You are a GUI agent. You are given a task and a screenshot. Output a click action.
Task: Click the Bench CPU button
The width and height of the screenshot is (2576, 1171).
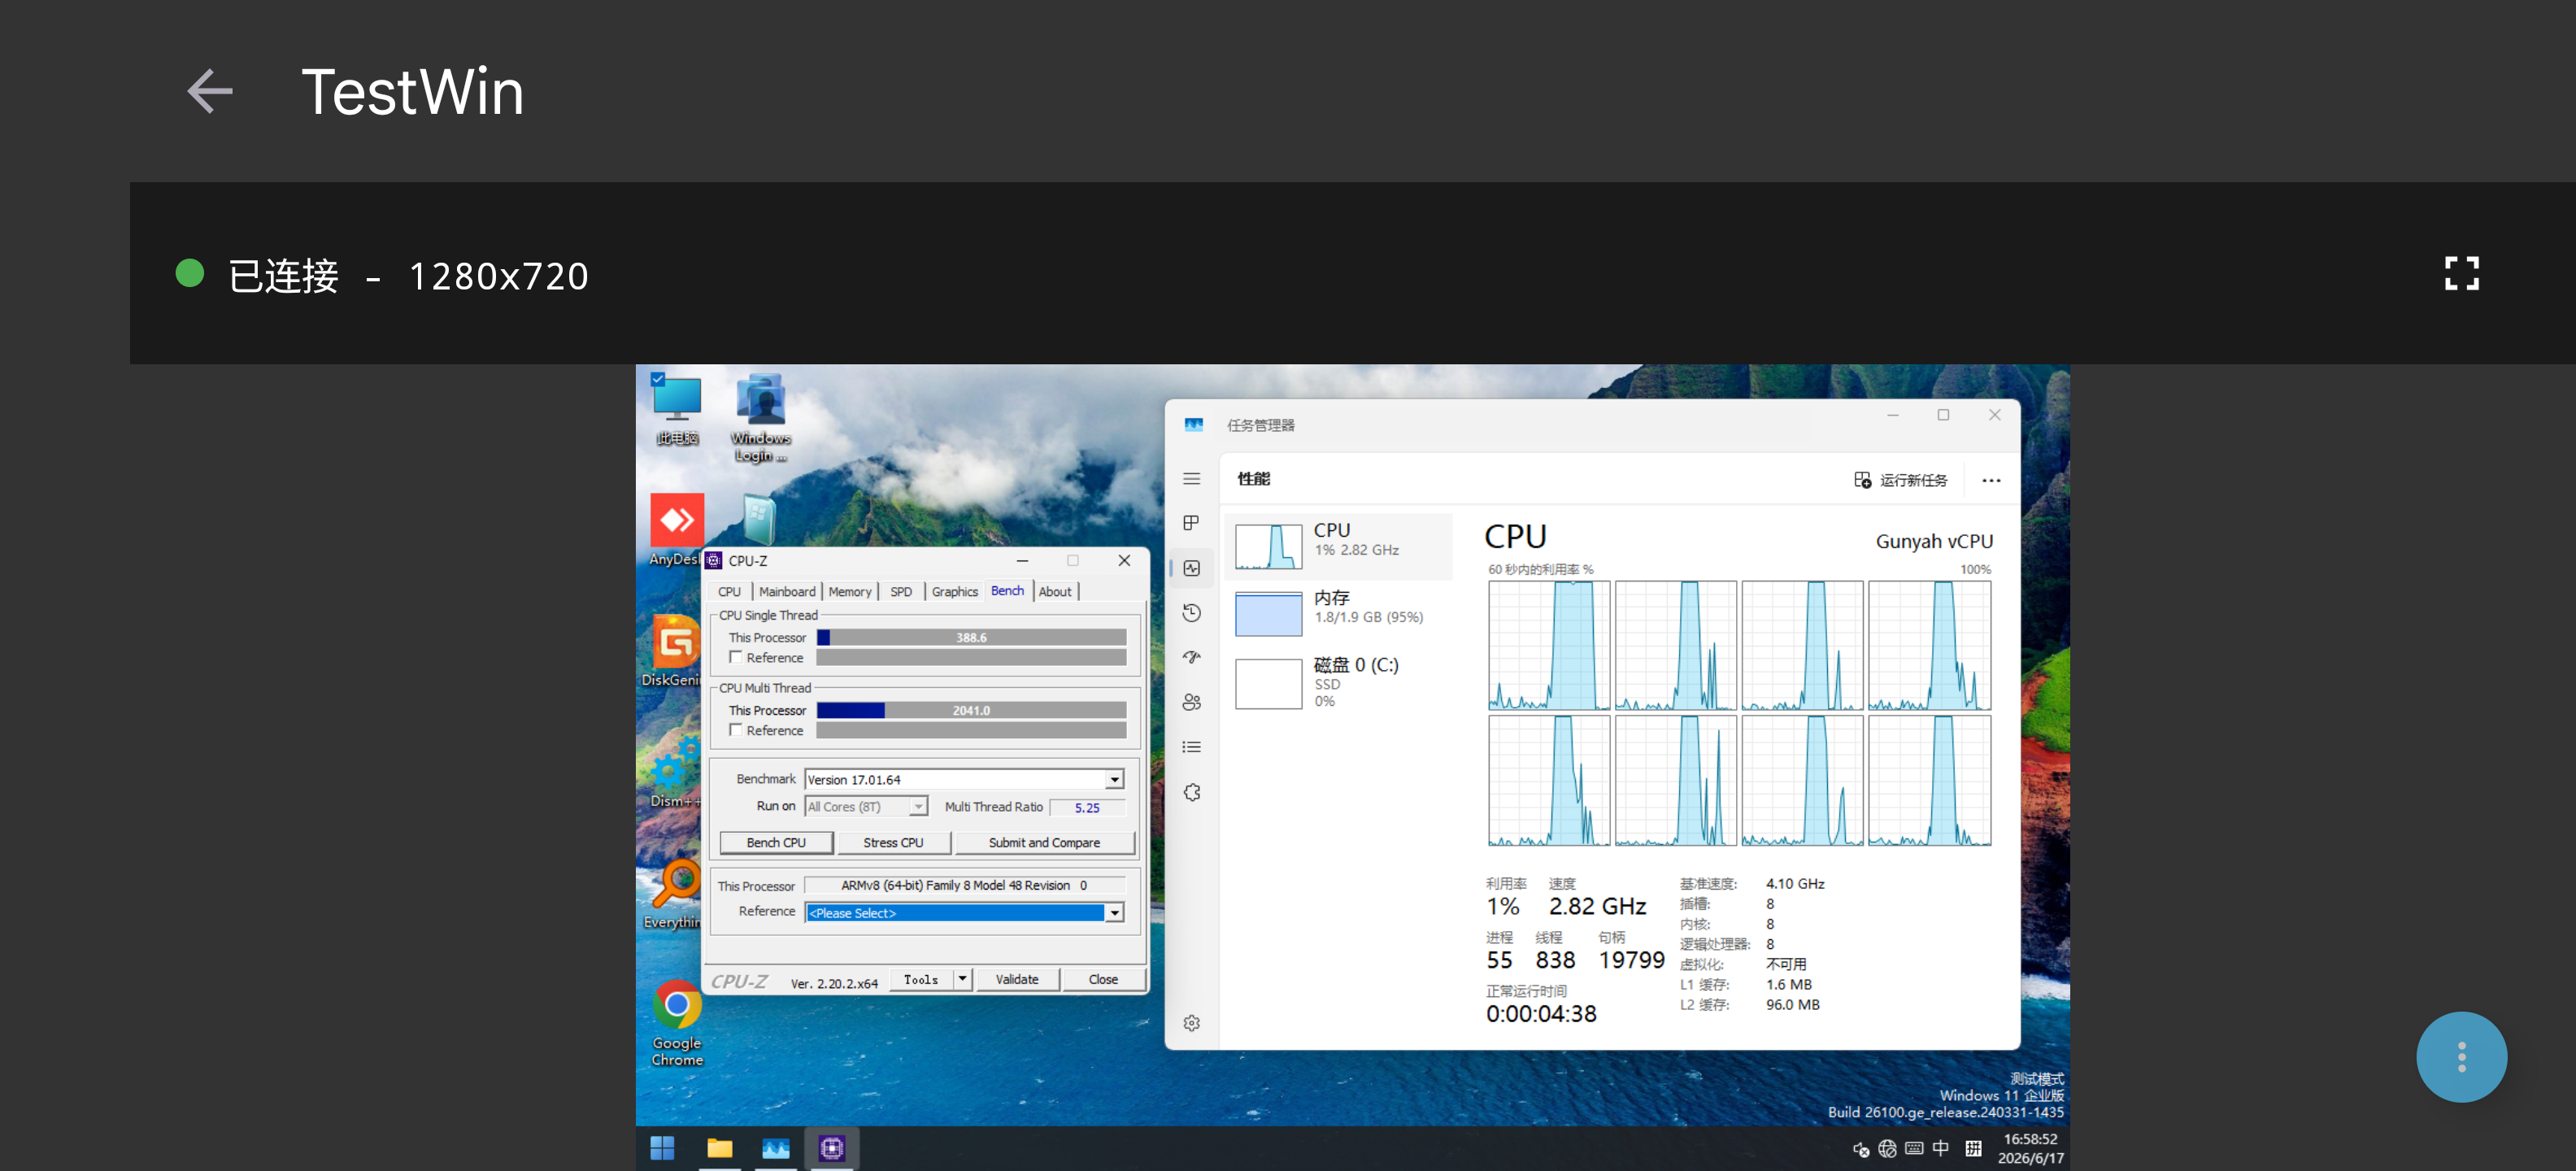pos(776,842)
